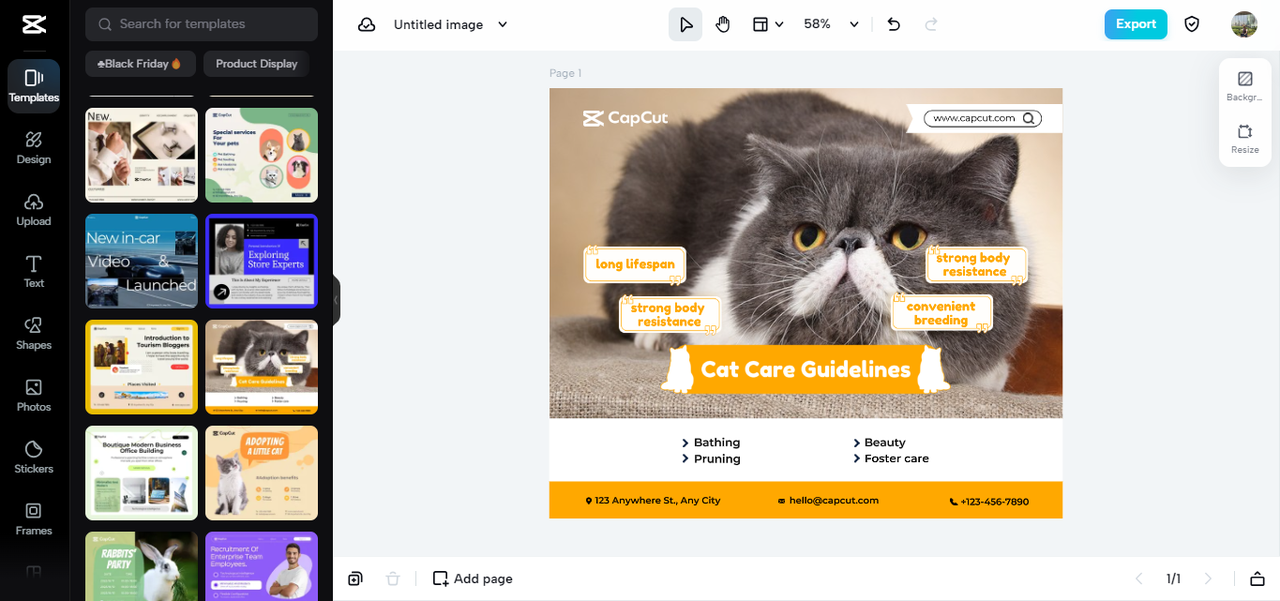1280x601 pixels.
Task: Click the cloud save status icon
Action: [367, 24]
